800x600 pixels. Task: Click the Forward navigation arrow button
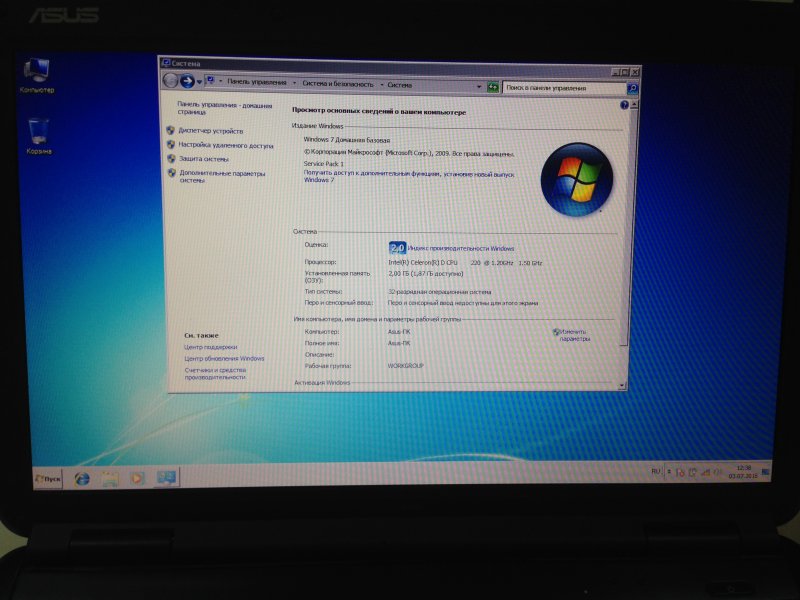coord(187,81)
